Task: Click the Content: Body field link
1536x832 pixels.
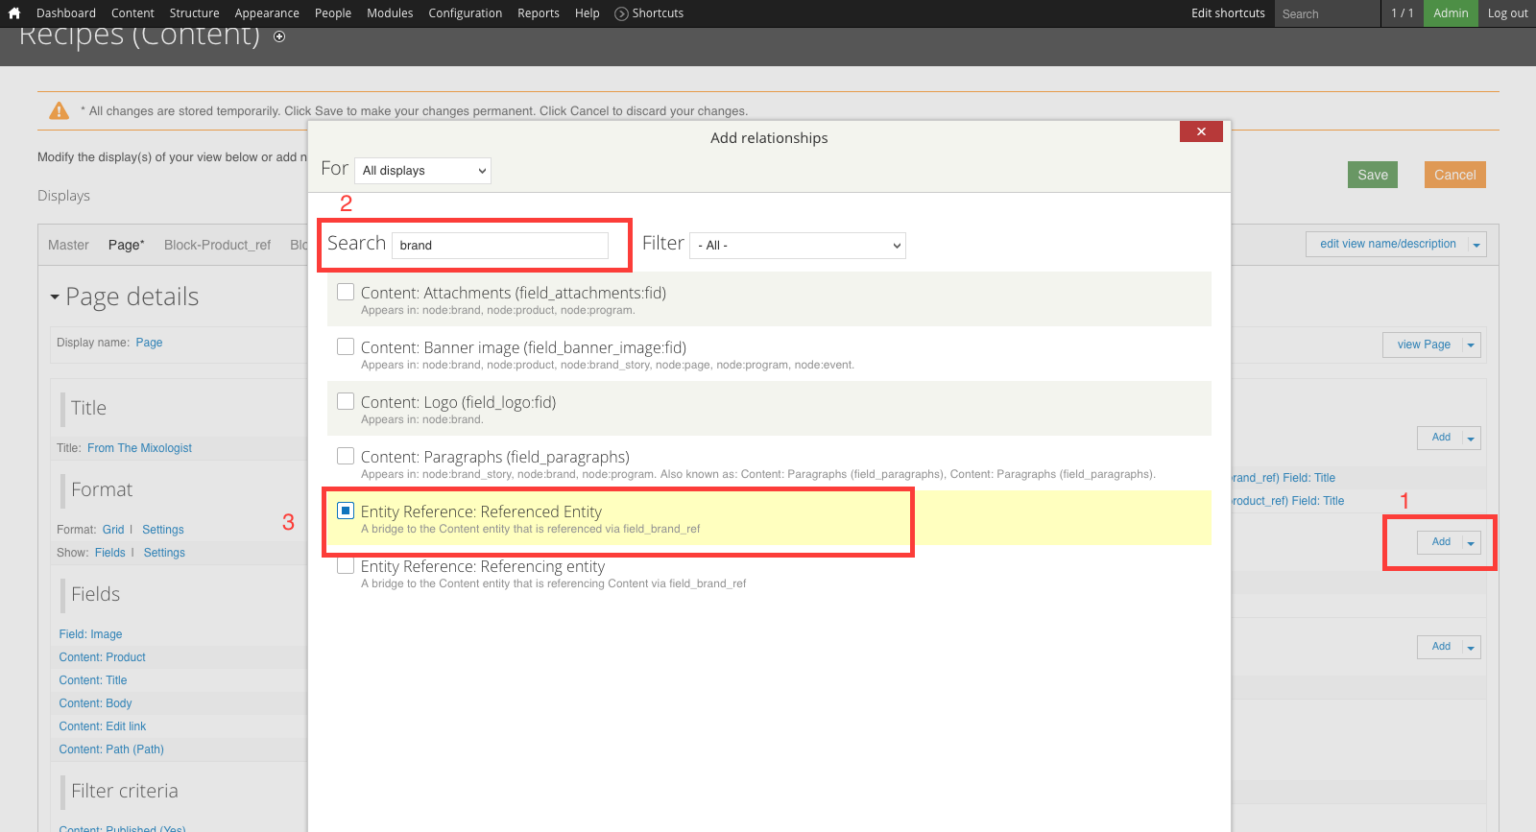Action: pyautogui.click(x=95, y=703)
